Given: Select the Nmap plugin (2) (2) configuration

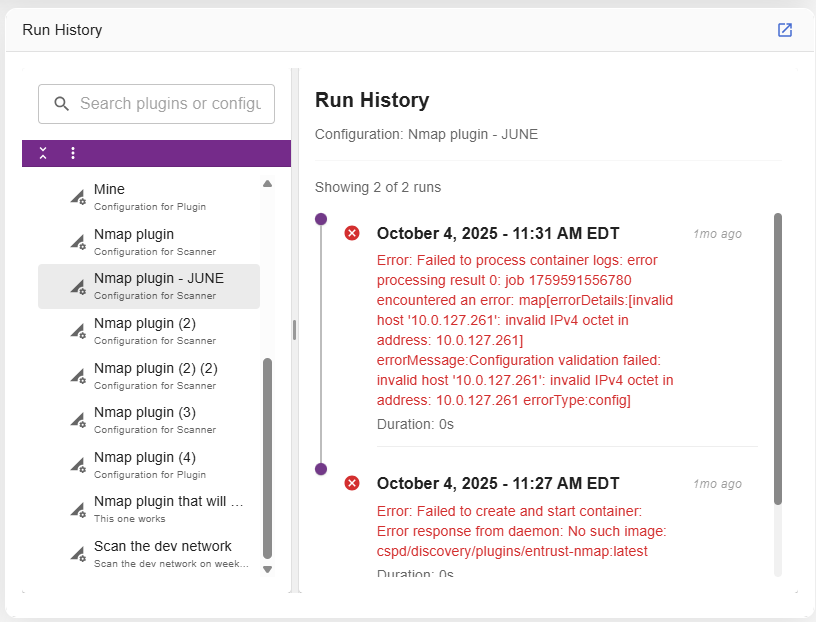Looking at the screenshot, I should coord(155,375).
